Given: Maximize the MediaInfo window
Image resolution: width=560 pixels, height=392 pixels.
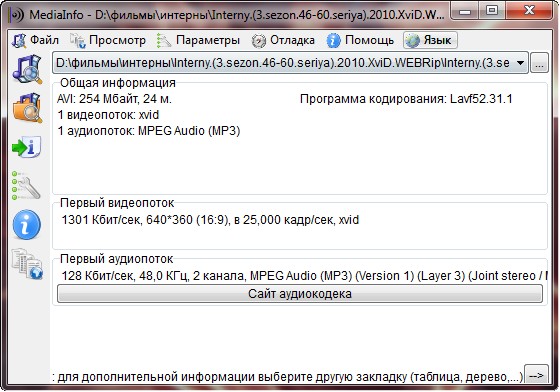Looking at the screenshot, I should tap(492, 11).
